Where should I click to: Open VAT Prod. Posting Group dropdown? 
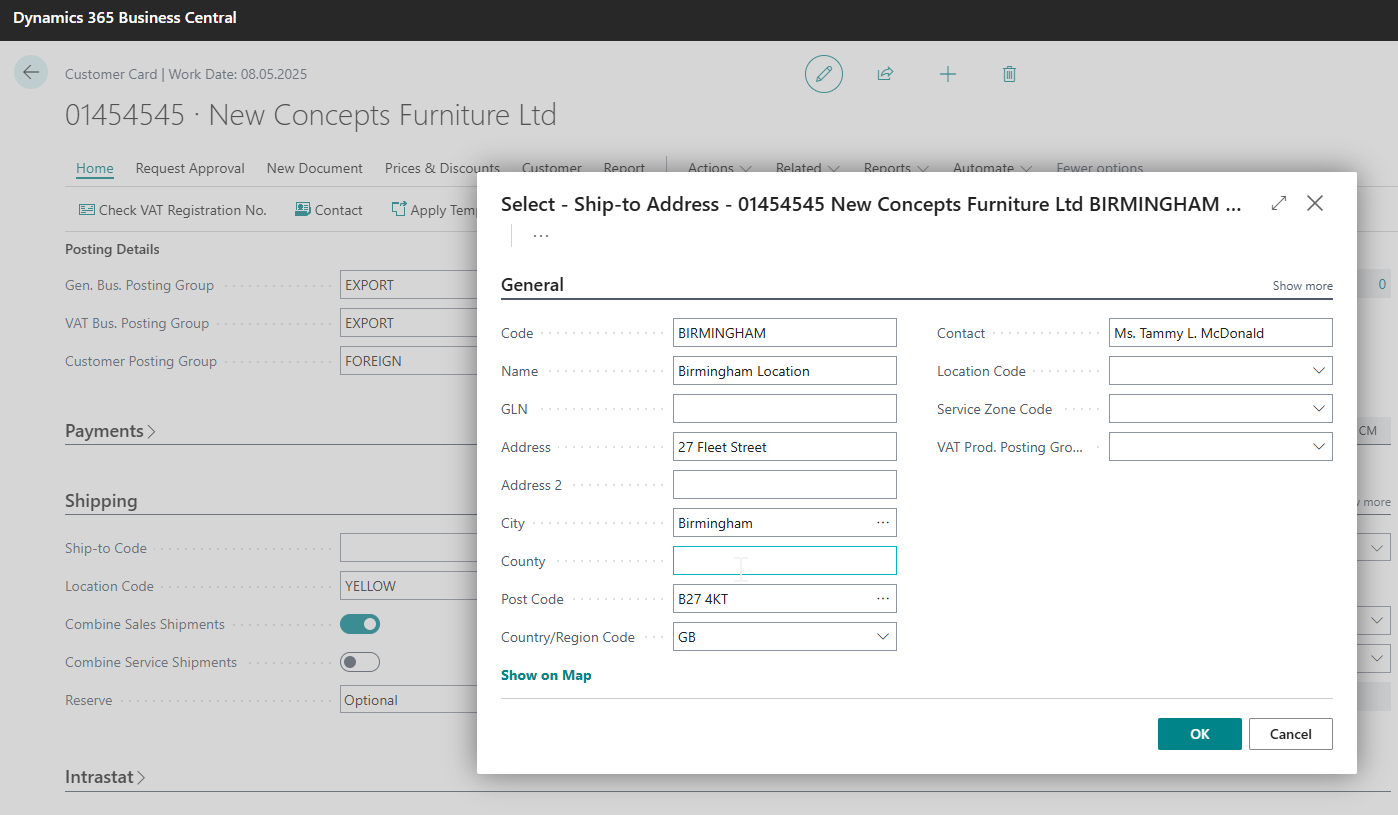(x=1319, y=447)
